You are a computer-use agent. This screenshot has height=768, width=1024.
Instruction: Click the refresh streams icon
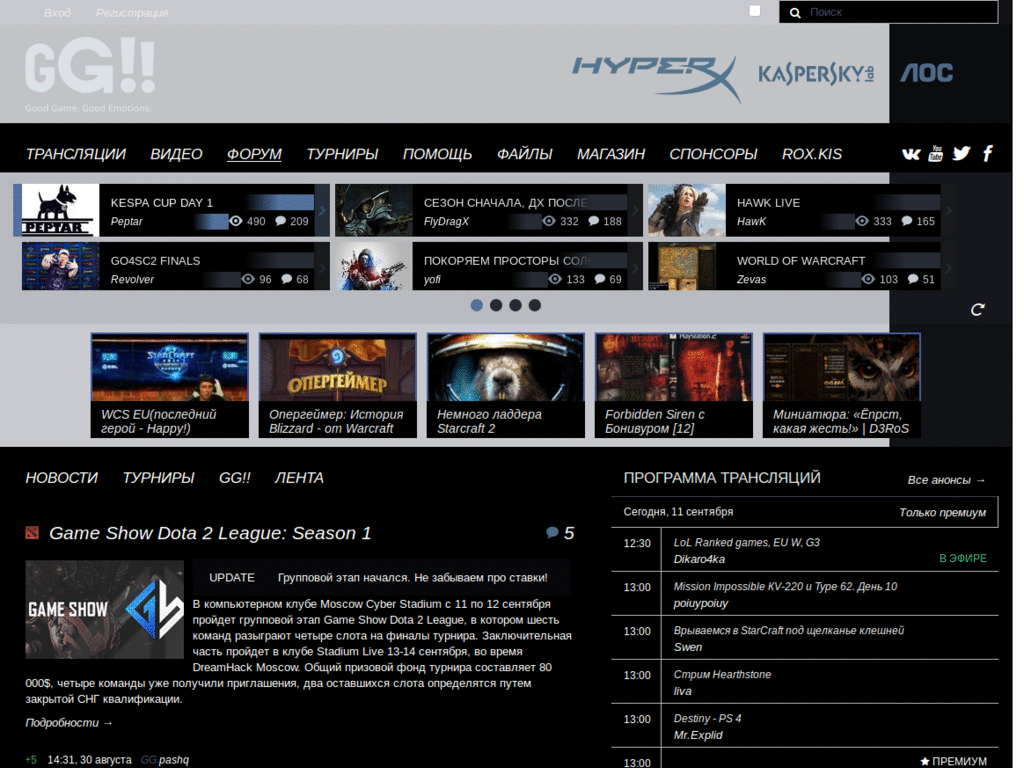coord(978,310)
